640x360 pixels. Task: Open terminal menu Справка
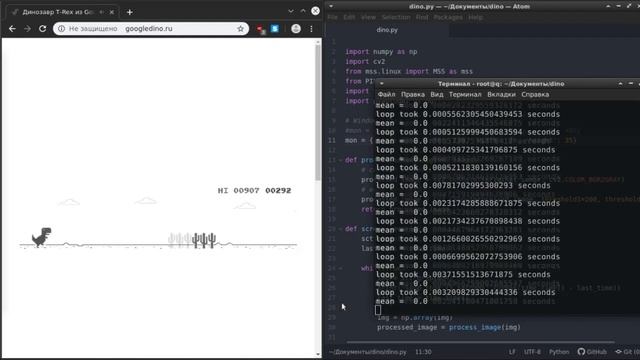[x=535, y=94]
